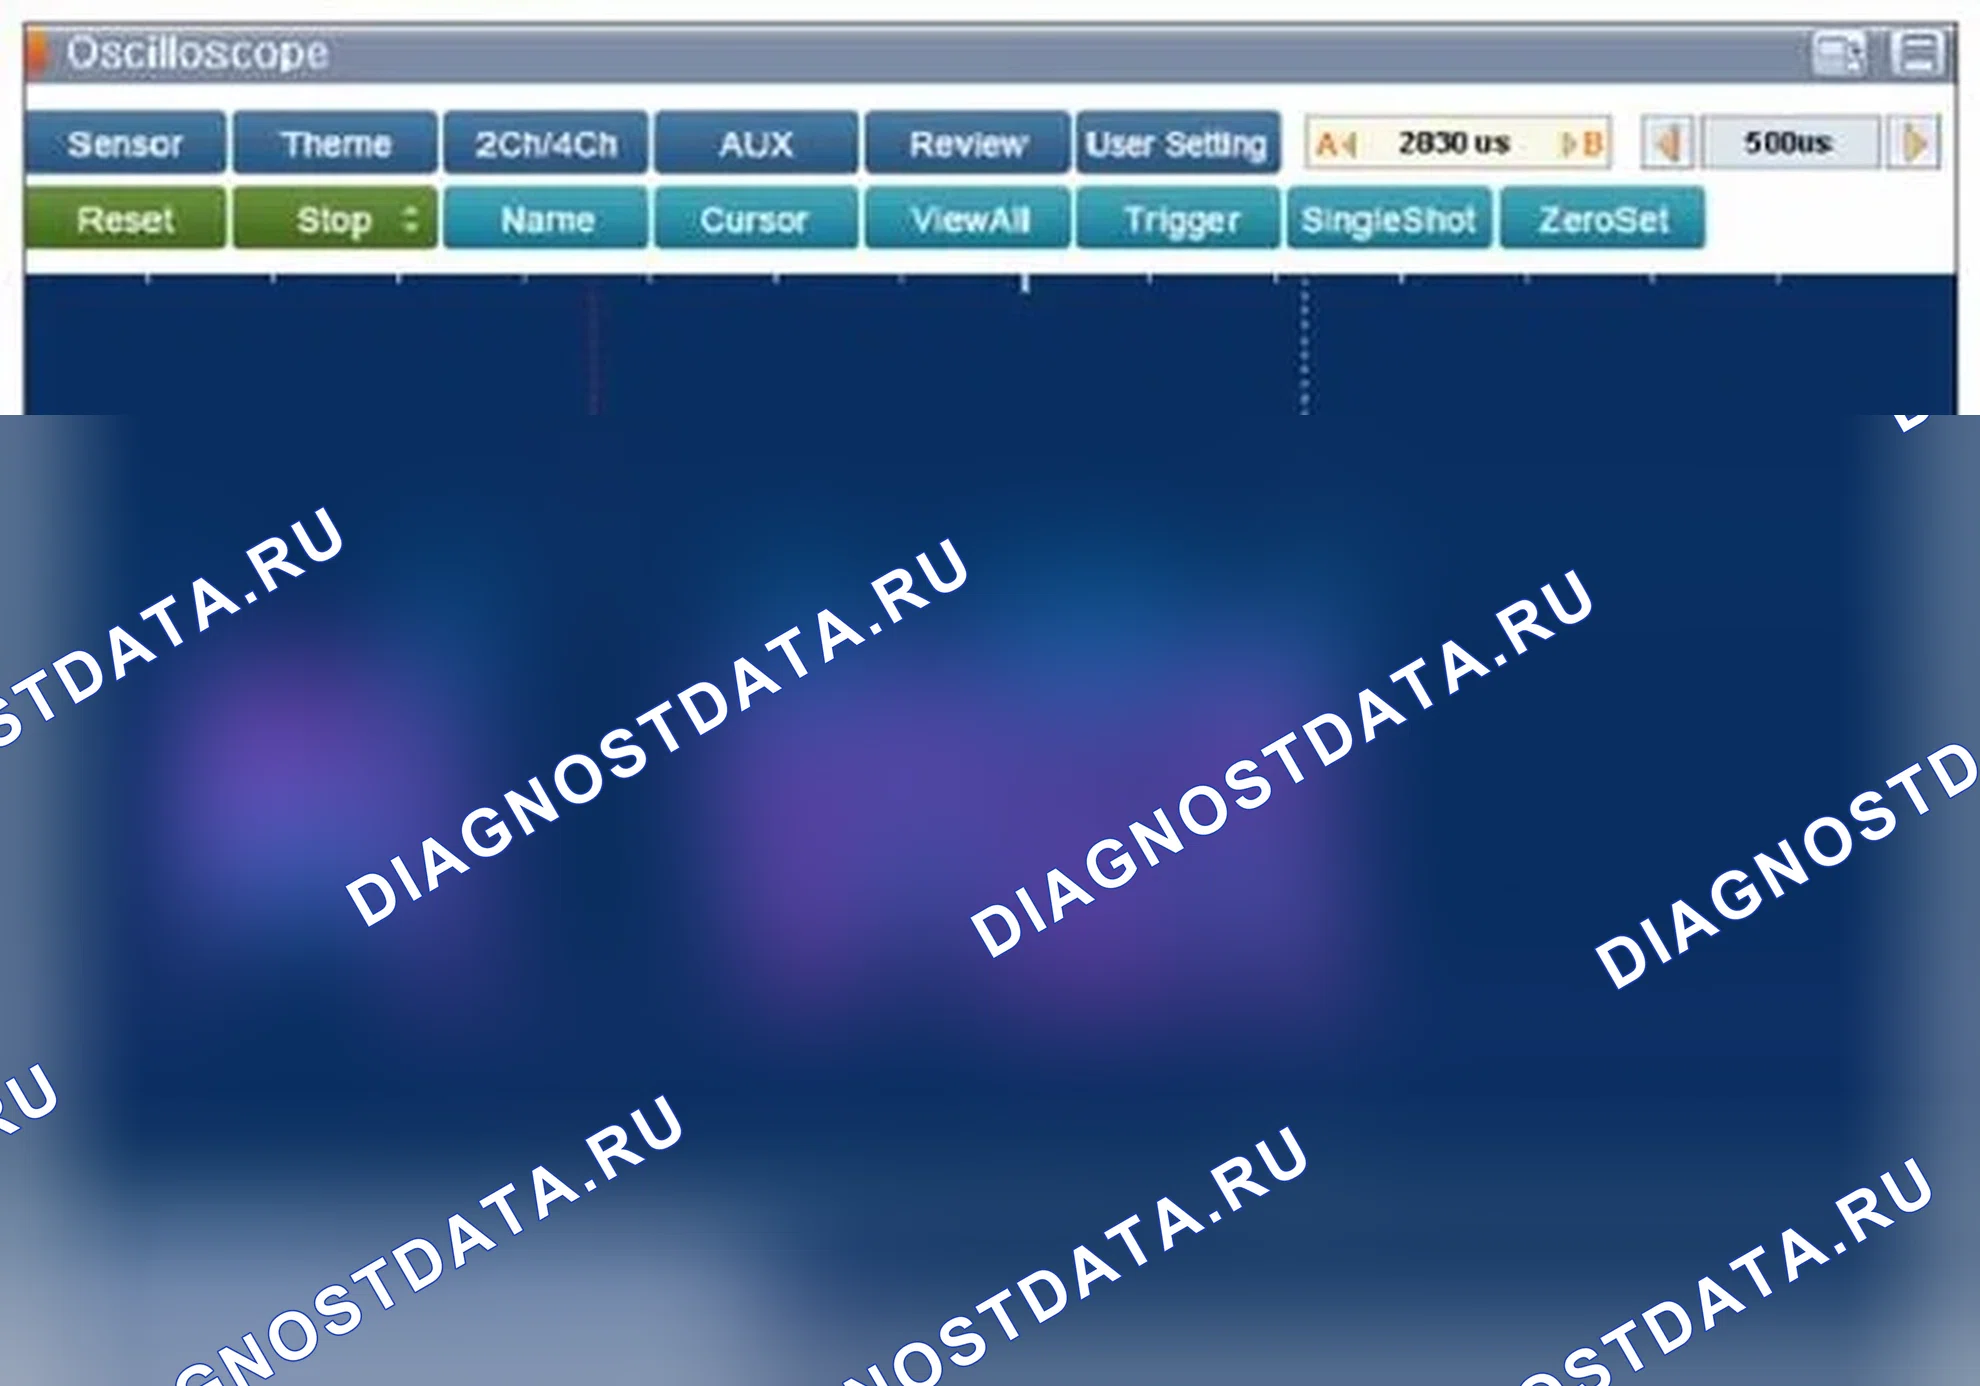Click the 500us time base field
The image size is (1980, 1386).
[1790, 143]
